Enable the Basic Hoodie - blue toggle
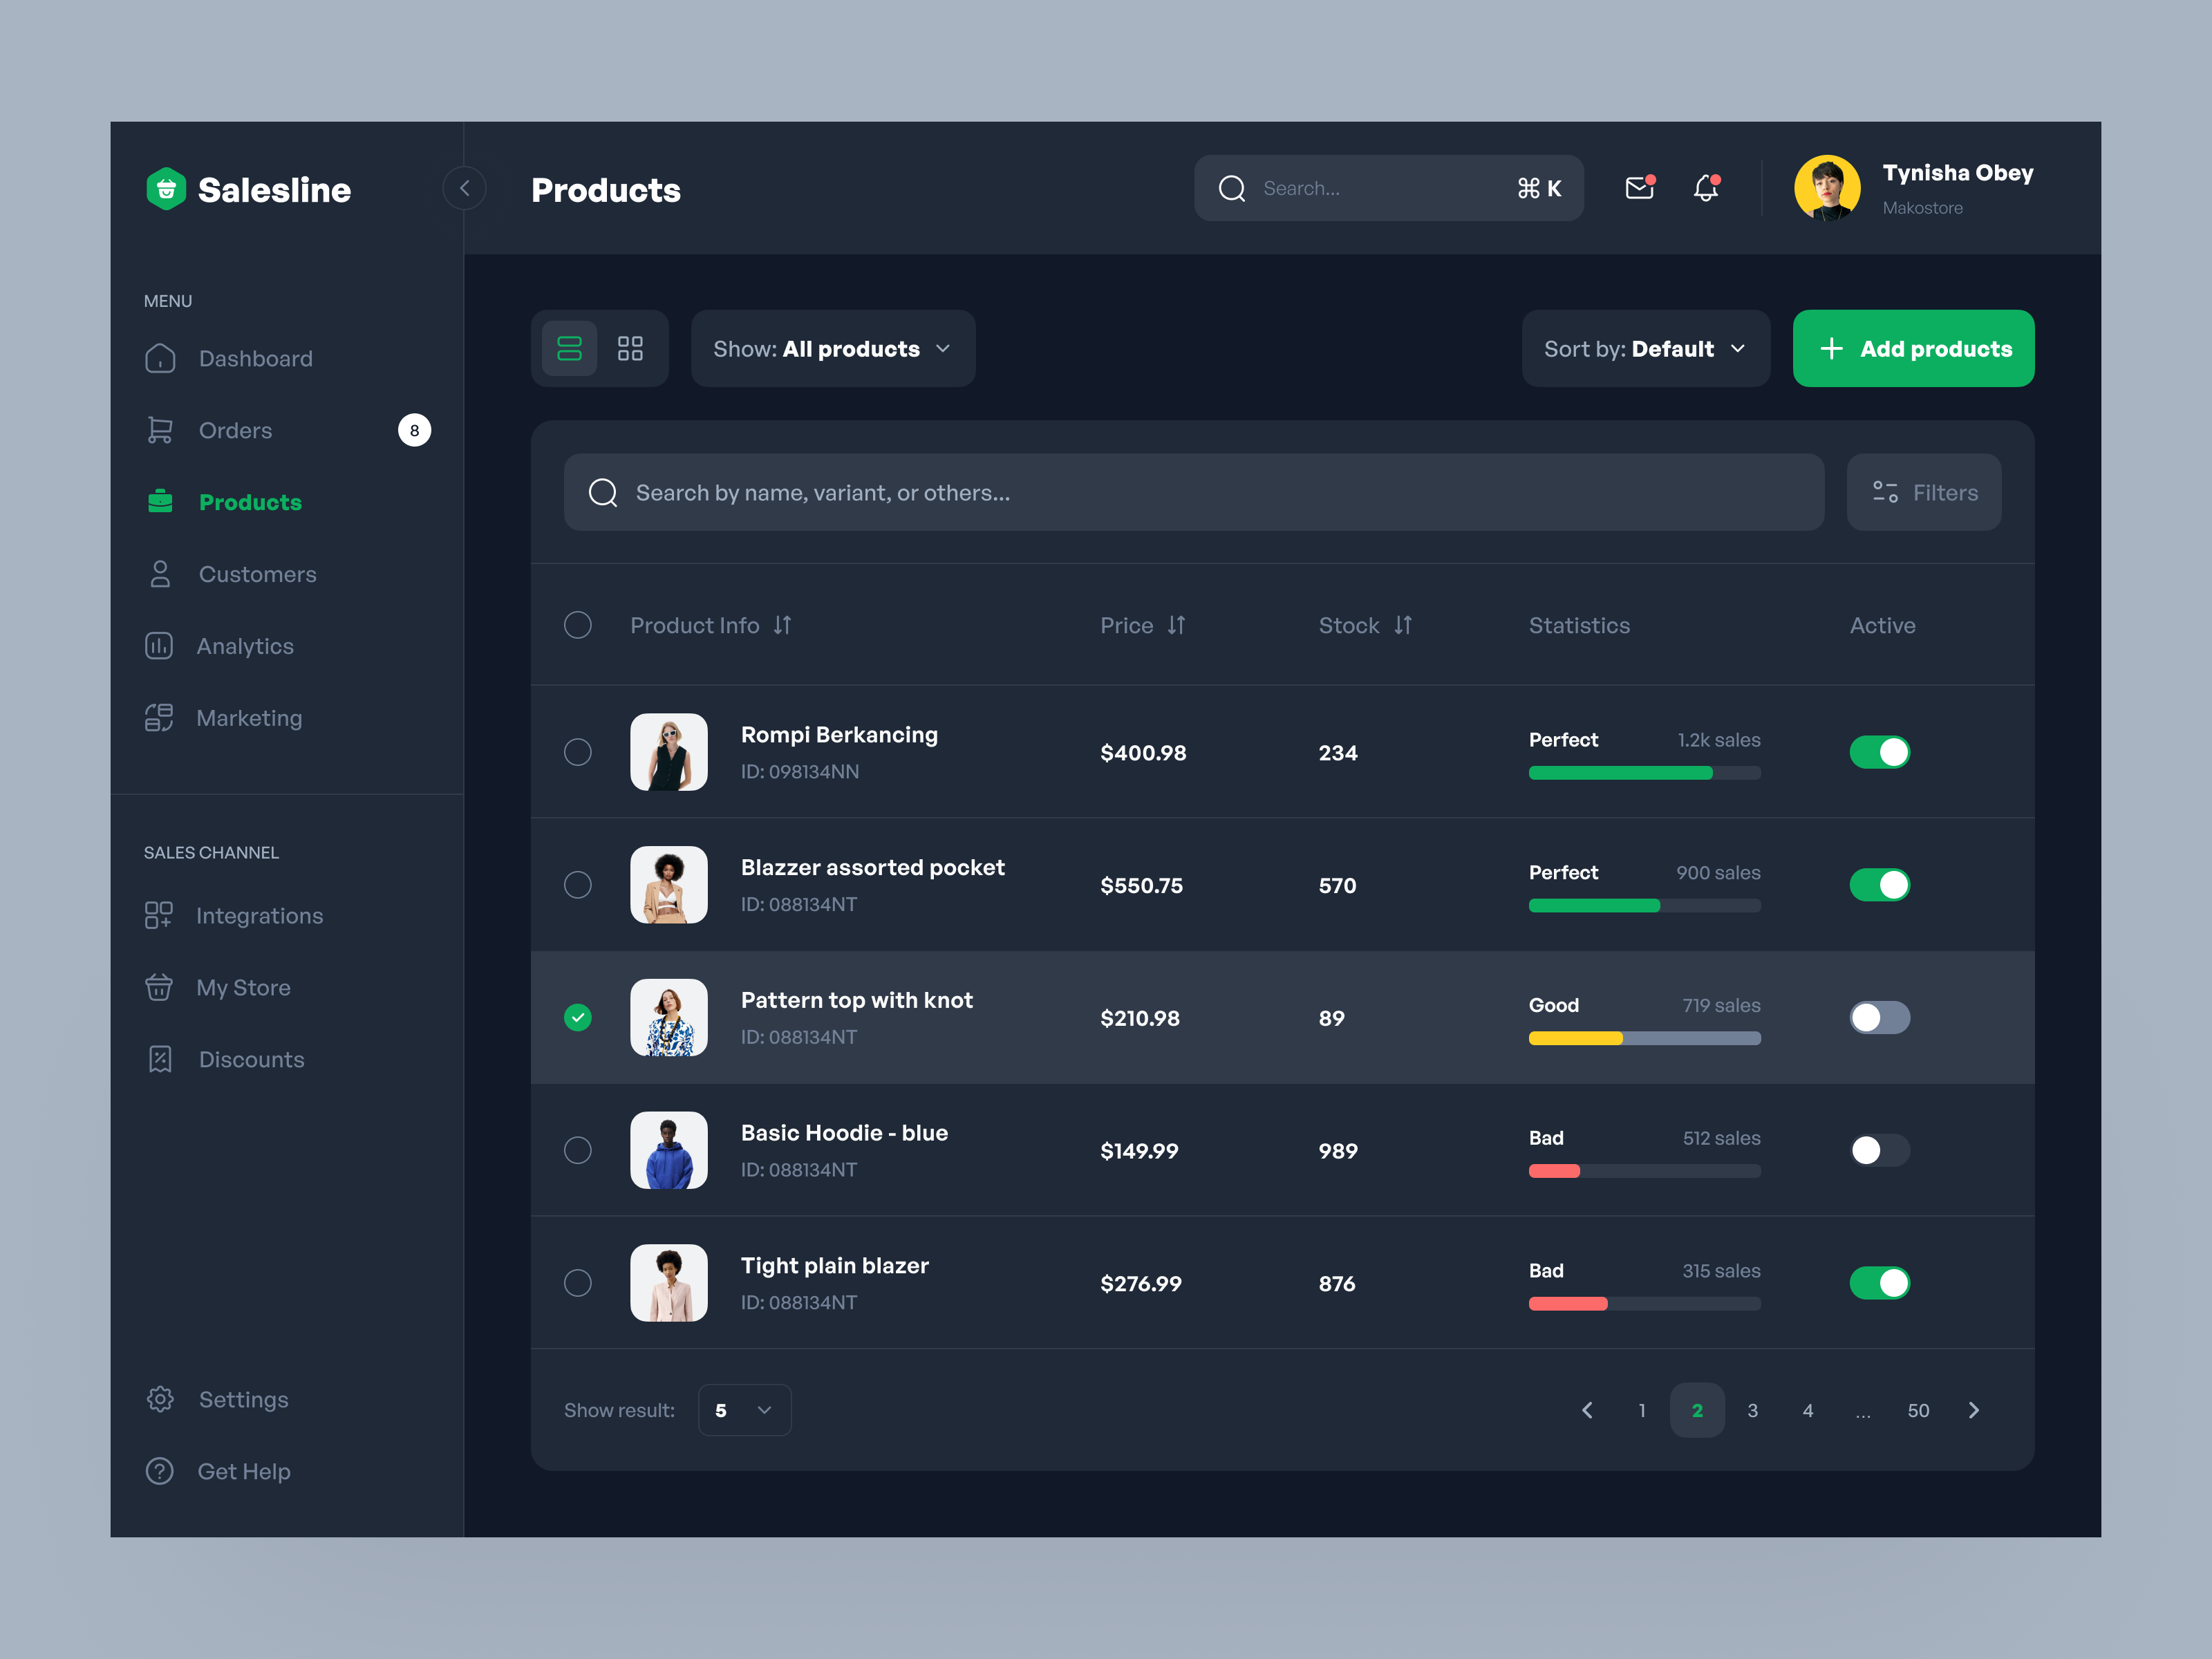Viewport: 2212px width, 1659px height. click(x=1879, y=1150)
